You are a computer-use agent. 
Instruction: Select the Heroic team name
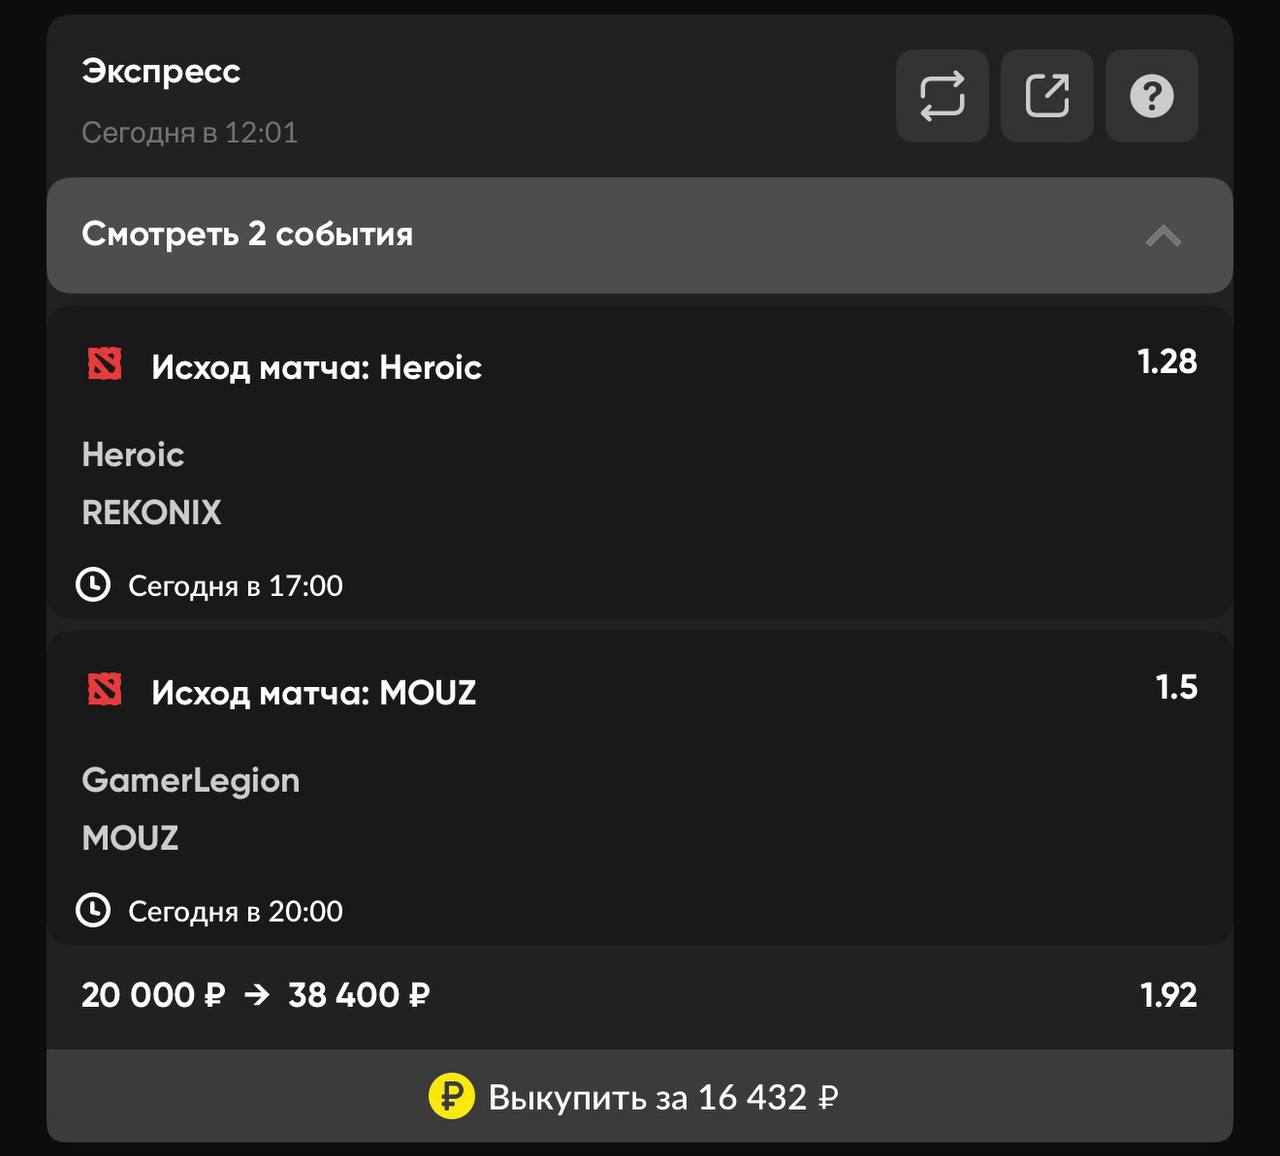tap(133, 455)
